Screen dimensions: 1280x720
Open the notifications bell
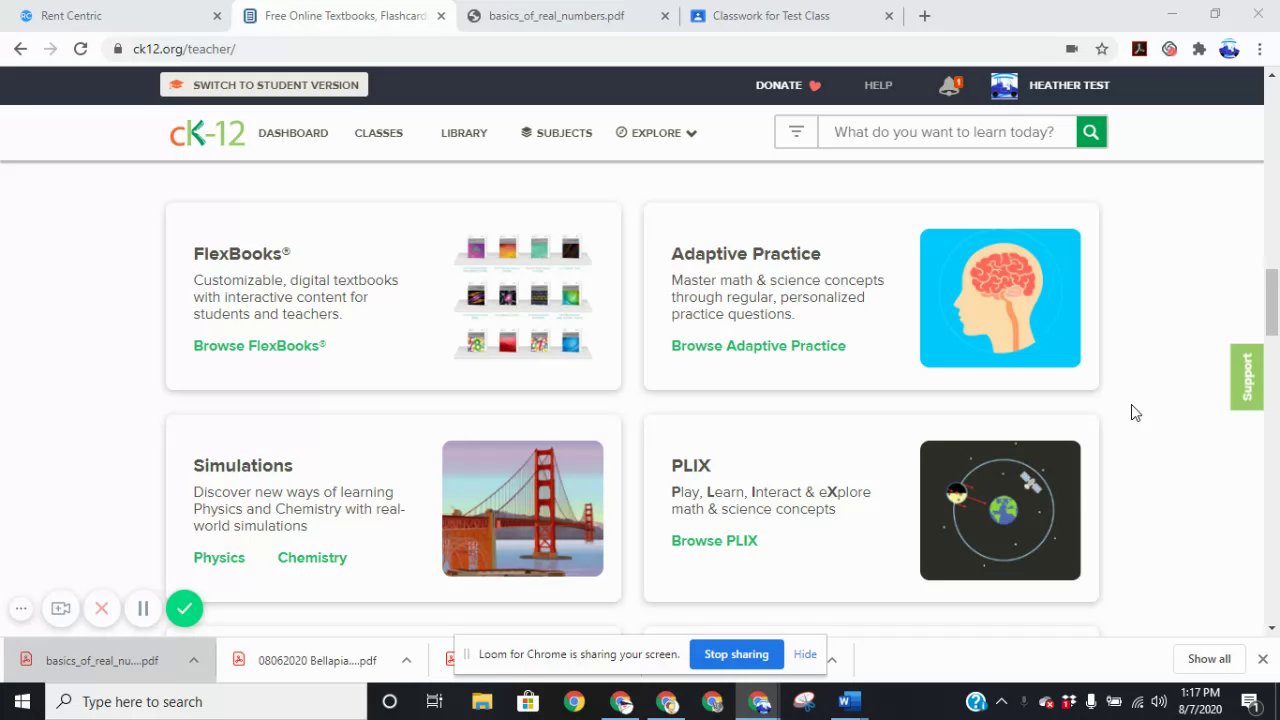click(x=949, y=86)
